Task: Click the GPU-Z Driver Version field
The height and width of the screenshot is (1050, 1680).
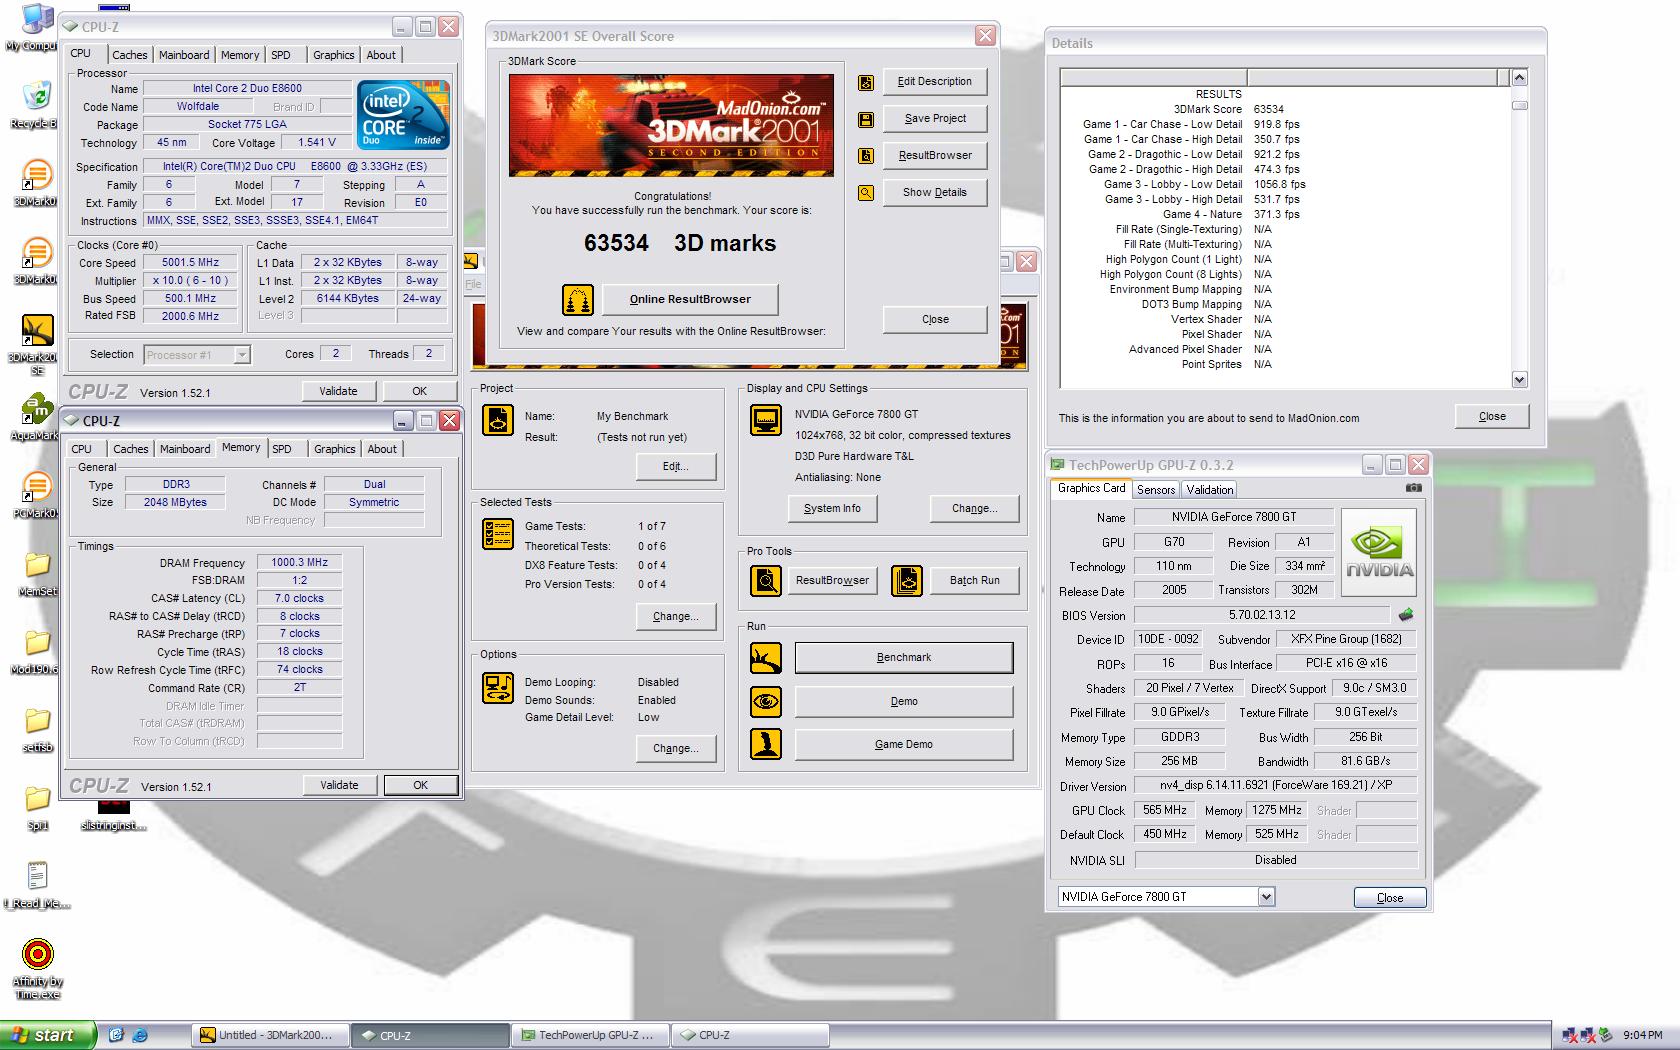Action: (1276, 786)
